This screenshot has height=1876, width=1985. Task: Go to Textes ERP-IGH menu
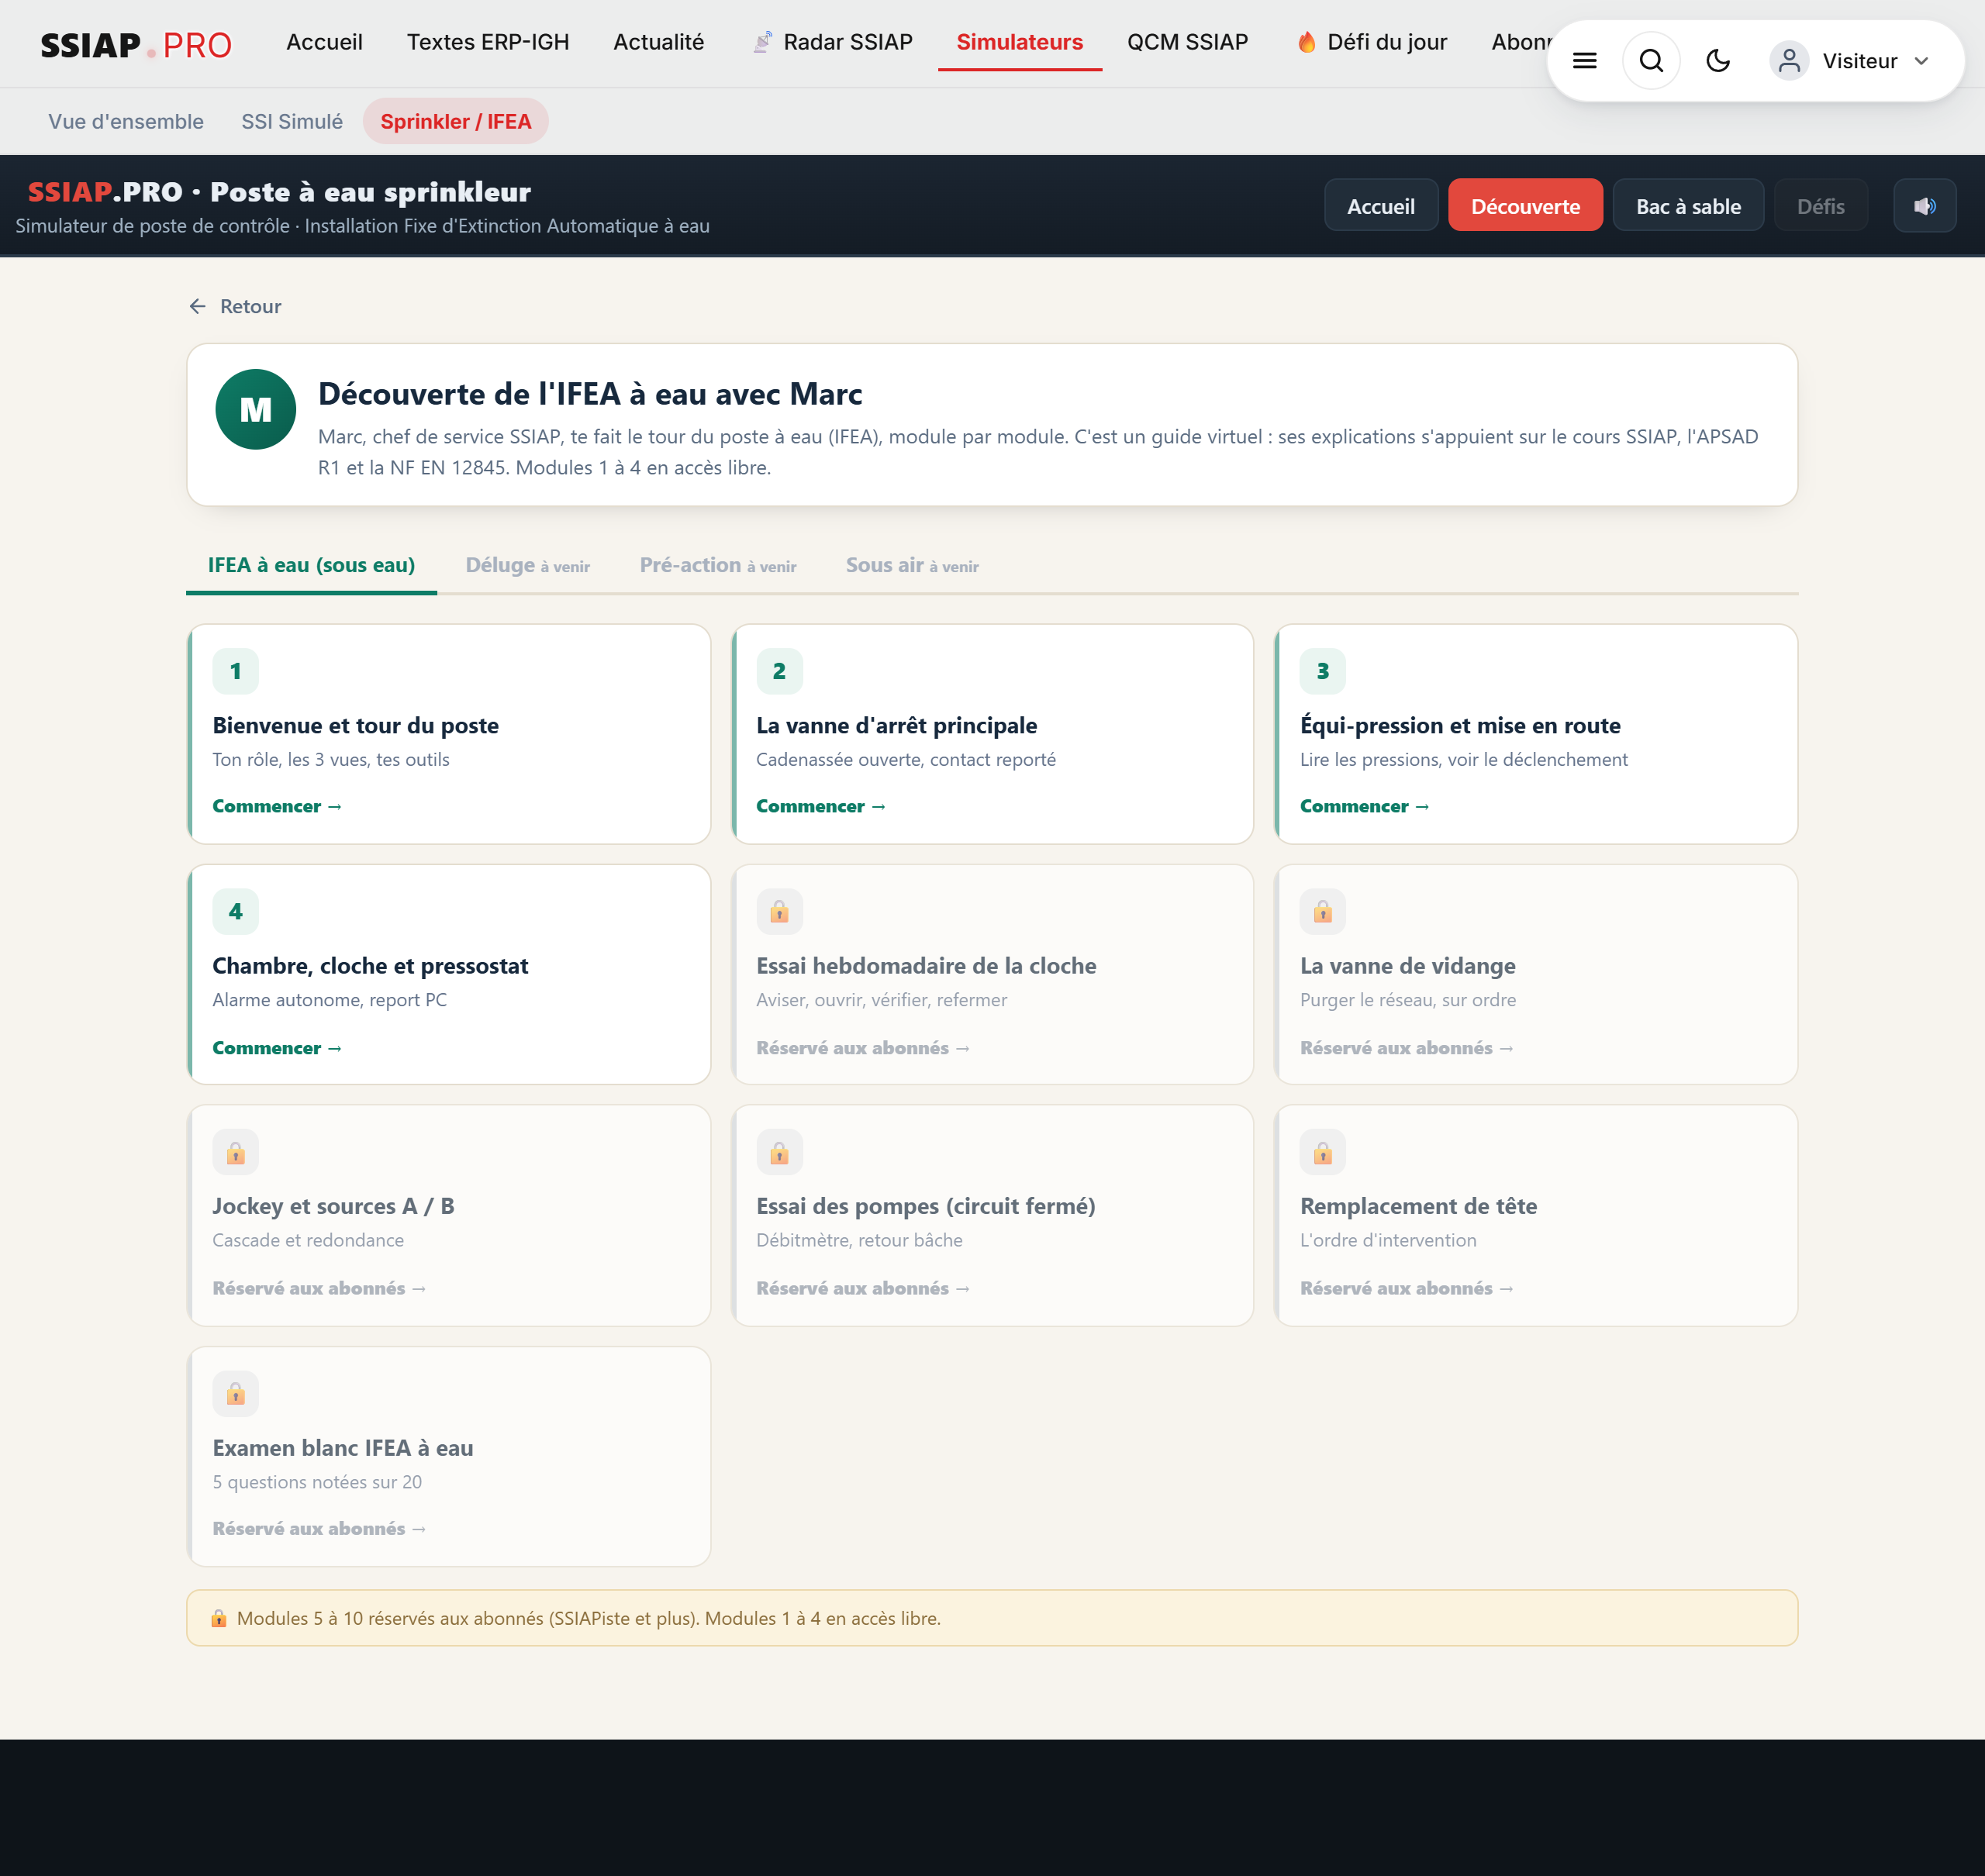pos(488,42)
